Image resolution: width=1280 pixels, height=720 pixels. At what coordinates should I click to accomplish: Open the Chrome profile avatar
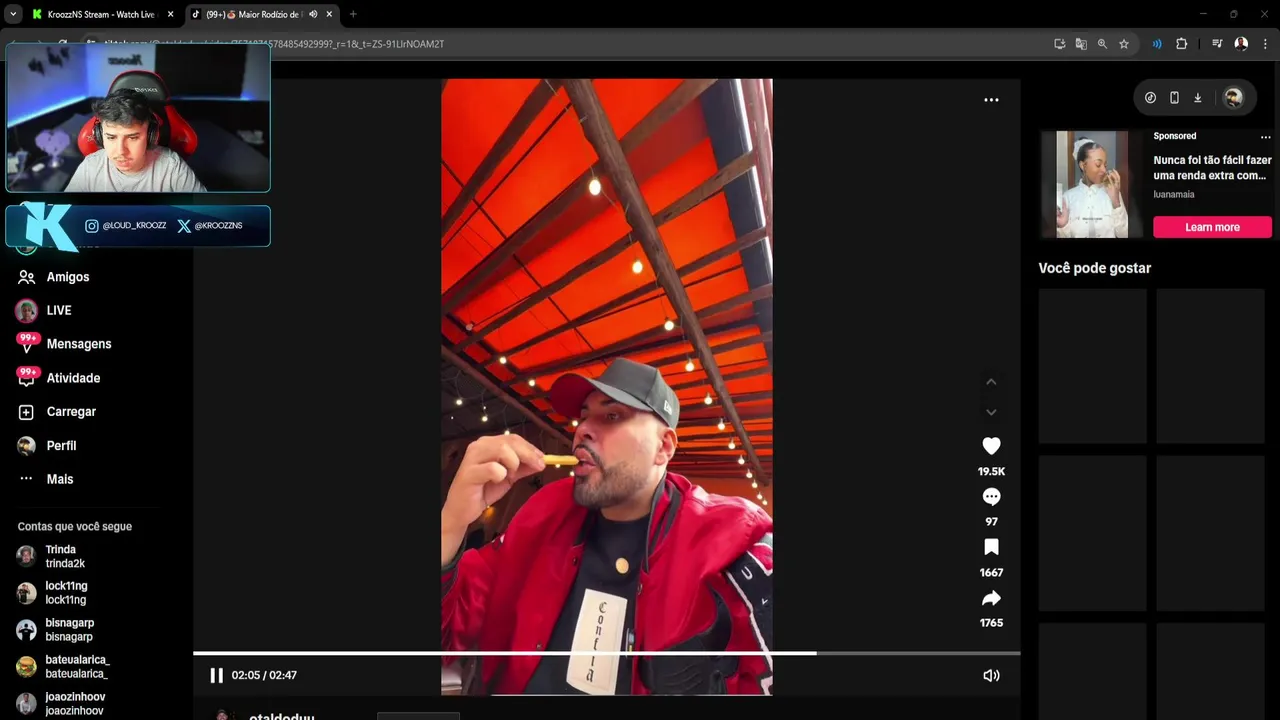click(1241, 44)
